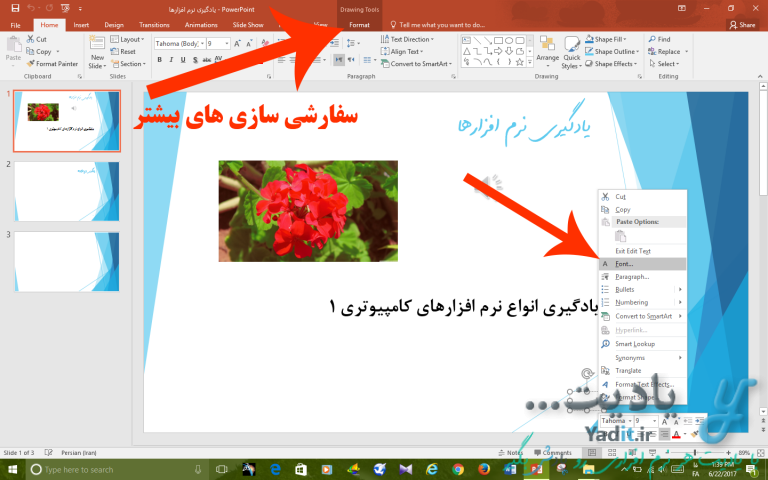Switch to the Transitions tab

[x=154, y=25]
